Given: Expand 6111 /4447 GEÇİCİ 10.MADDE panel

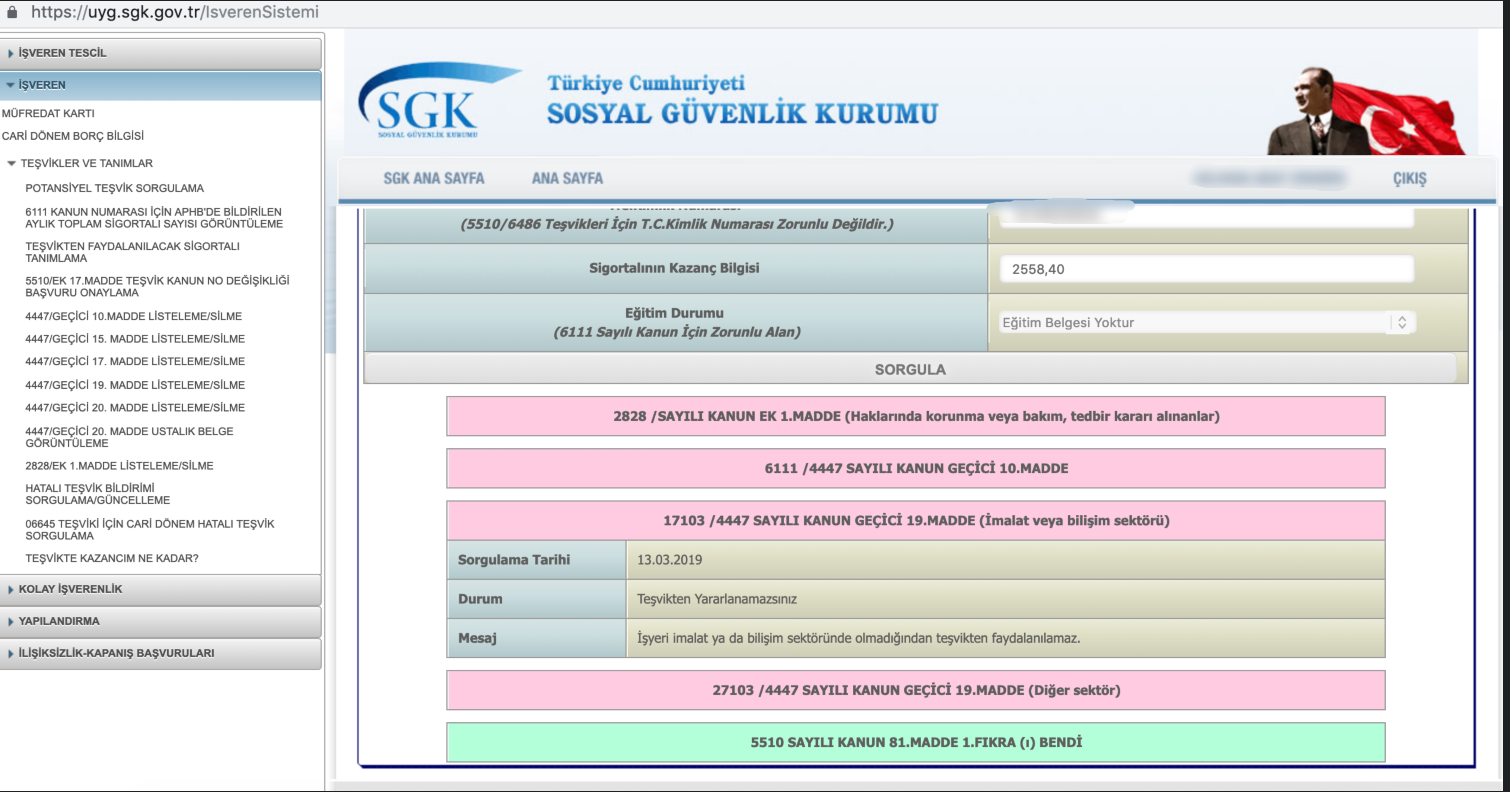Looking at the screenshot, I should pos(916,468).
